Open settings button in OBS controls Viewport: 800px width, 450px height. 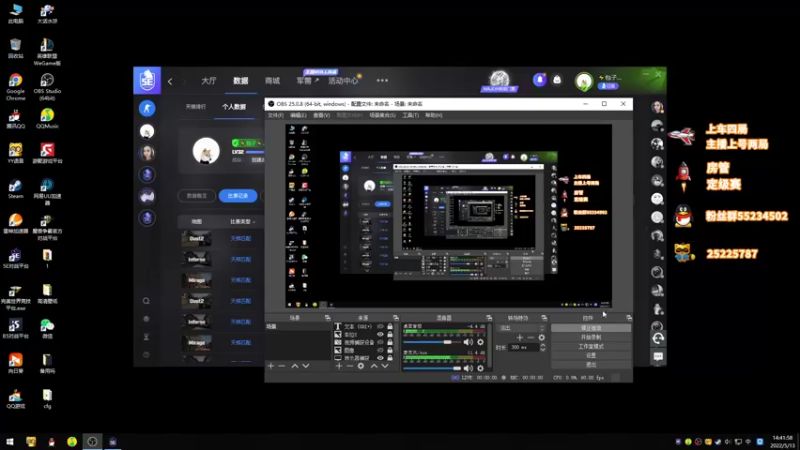tap(591, 355)
